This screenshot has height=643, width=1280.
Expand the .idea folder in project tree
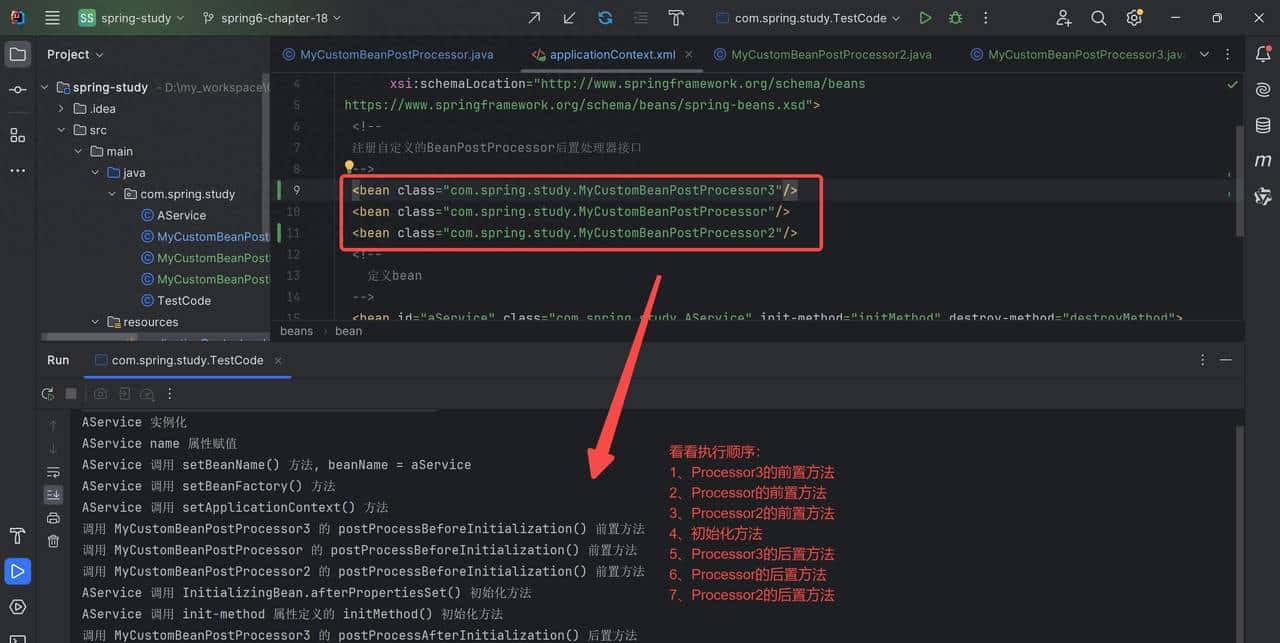click(61, 109)
